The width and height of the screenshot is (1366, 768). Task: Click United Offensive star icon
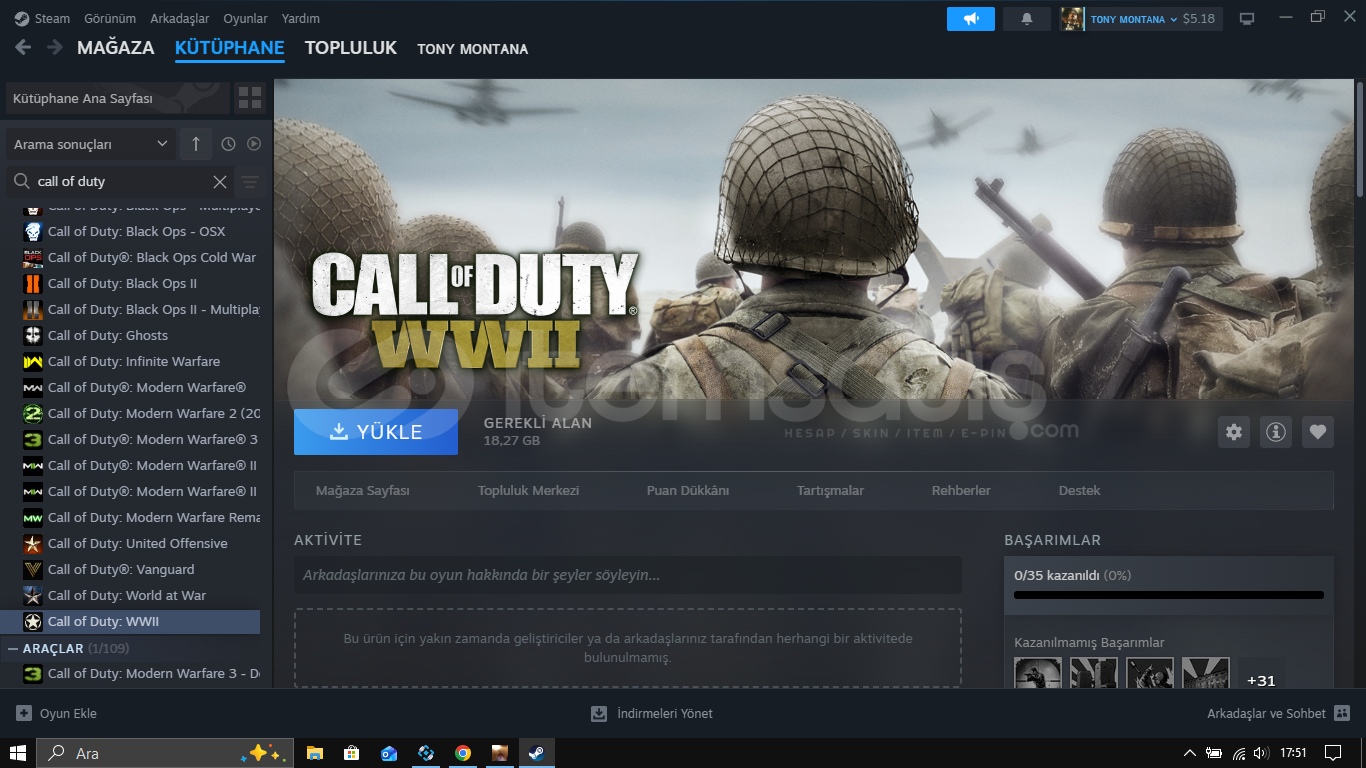[x=33, y=543]
